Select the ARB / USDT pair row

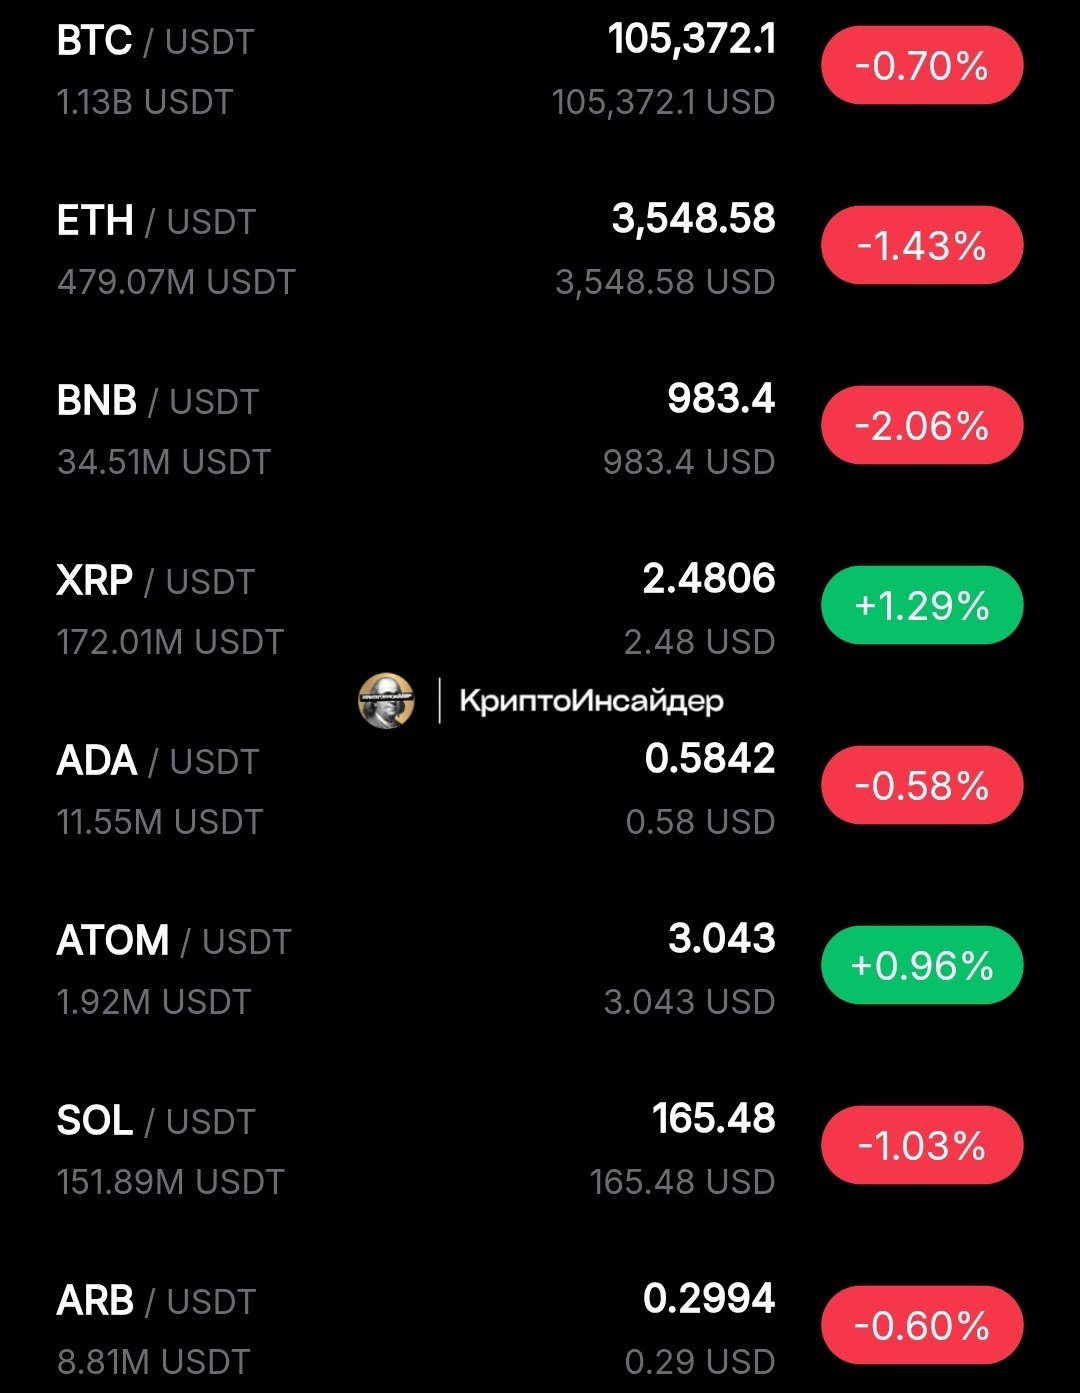[157, 1302]
